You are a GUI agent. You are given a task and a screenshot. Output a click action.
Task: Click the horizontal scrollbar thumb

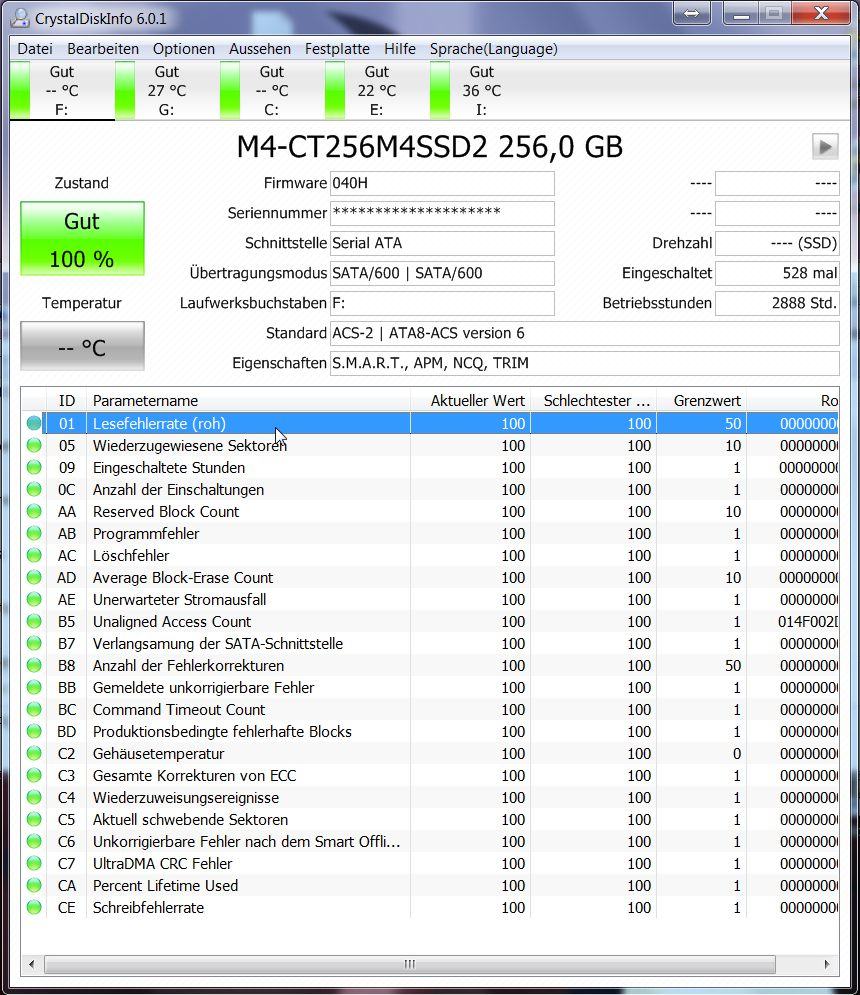coord(409,965)
